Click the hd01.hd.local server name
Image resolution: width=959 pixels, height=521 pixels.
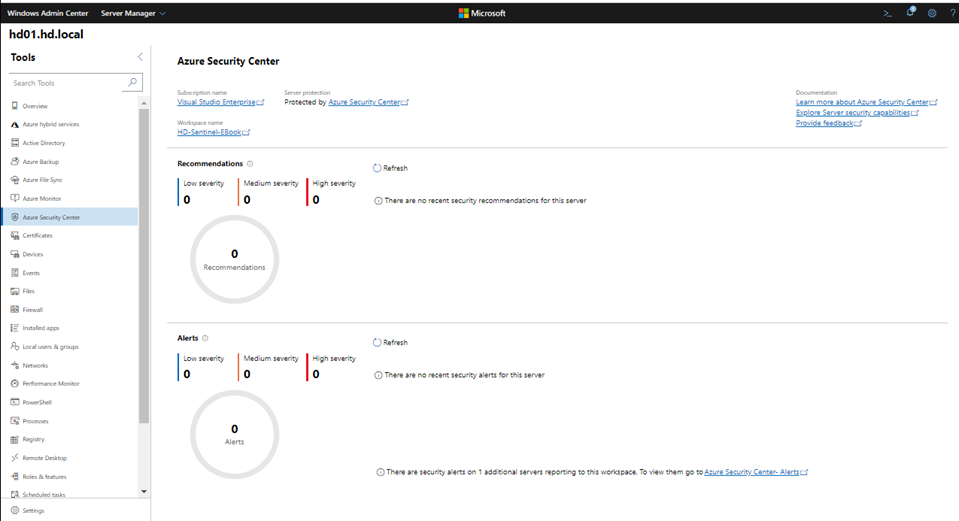click(x=46, y=34)
